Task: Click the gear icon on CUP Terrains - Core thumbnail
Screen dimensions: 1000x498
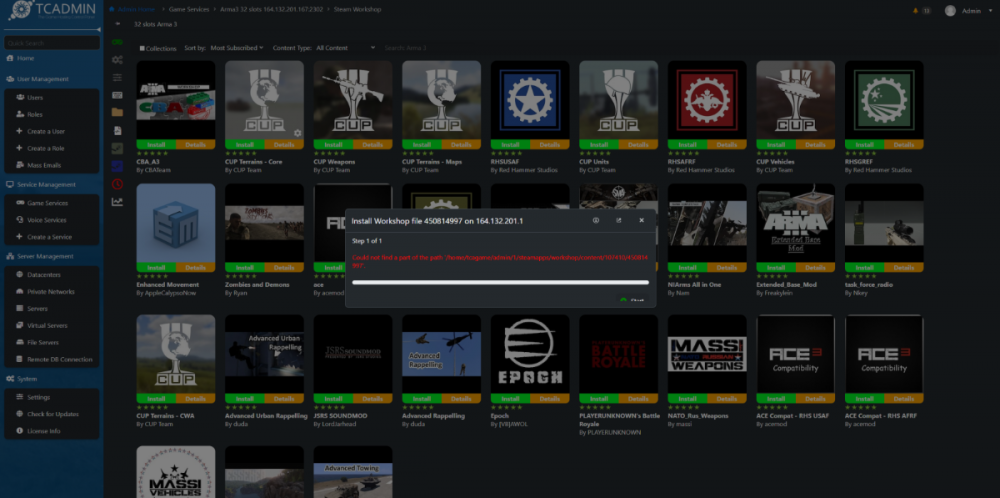Action: click(x=297, y=133)
